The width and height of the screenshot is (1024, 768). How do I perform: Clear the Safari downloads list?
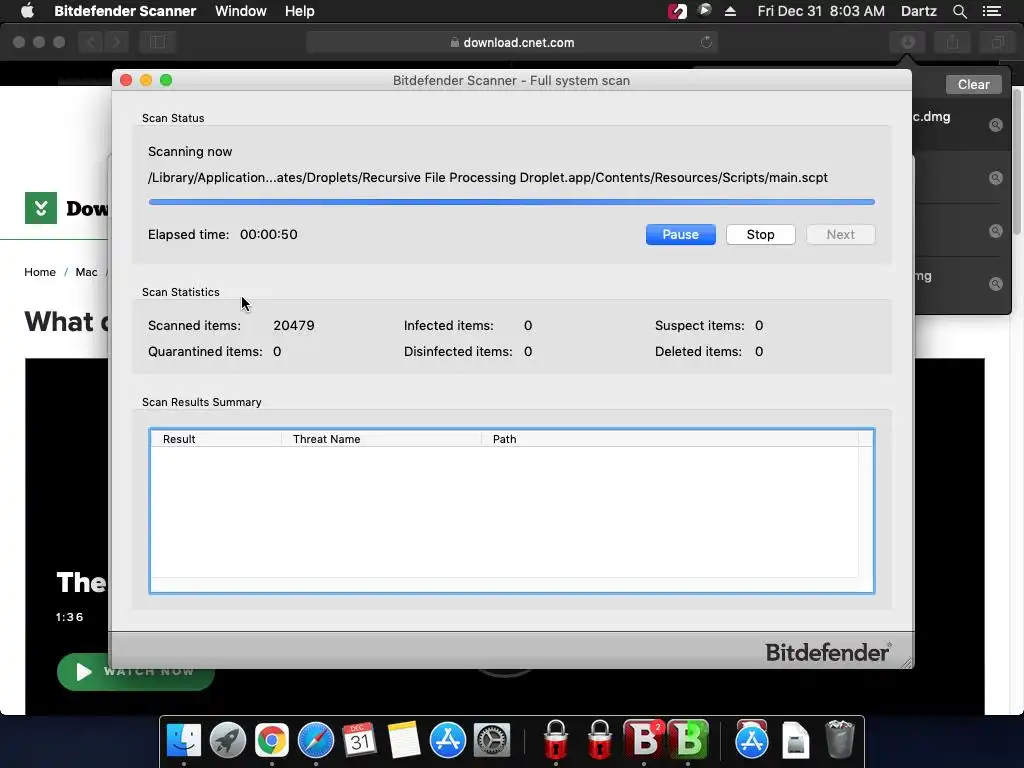(973, 84)
